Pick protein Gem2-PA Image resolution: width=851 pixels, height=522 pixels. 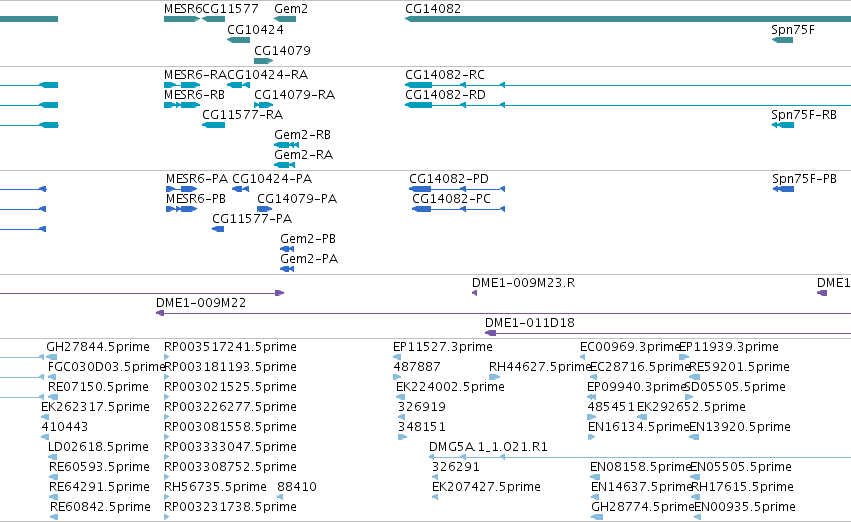[309, 259]
